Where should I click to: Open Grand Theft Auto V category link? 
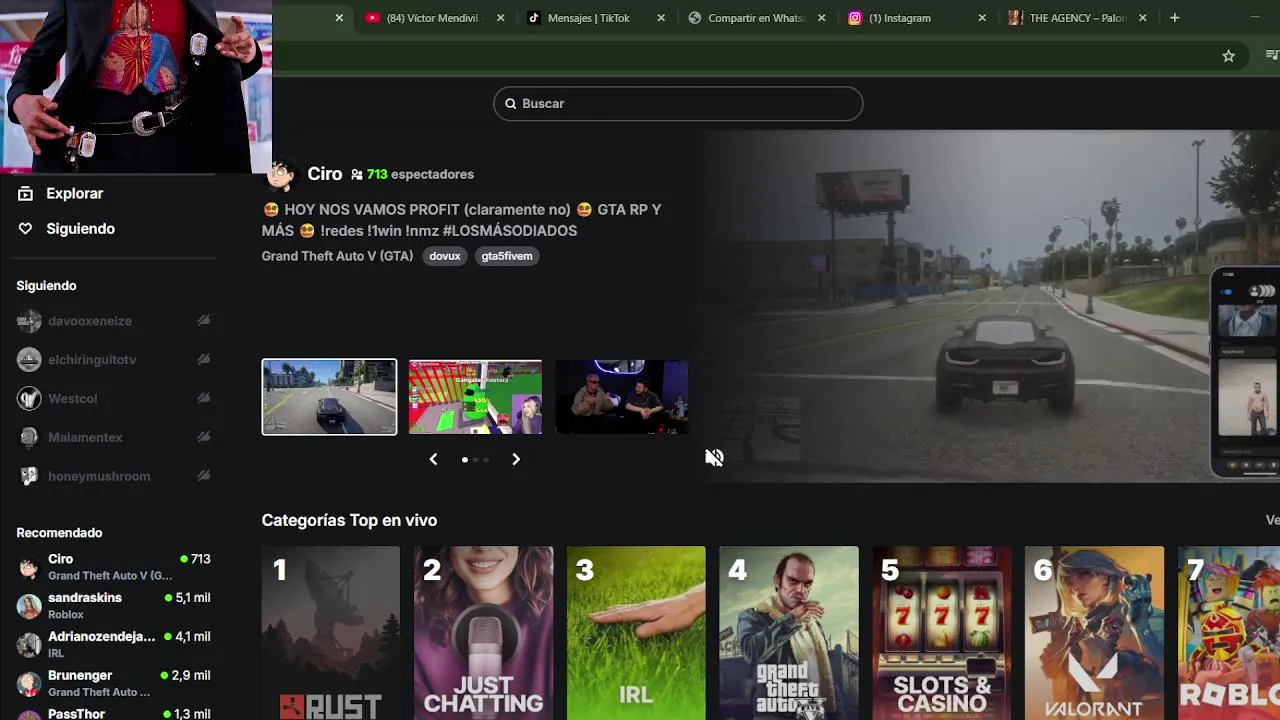click(x=337, y=256)
